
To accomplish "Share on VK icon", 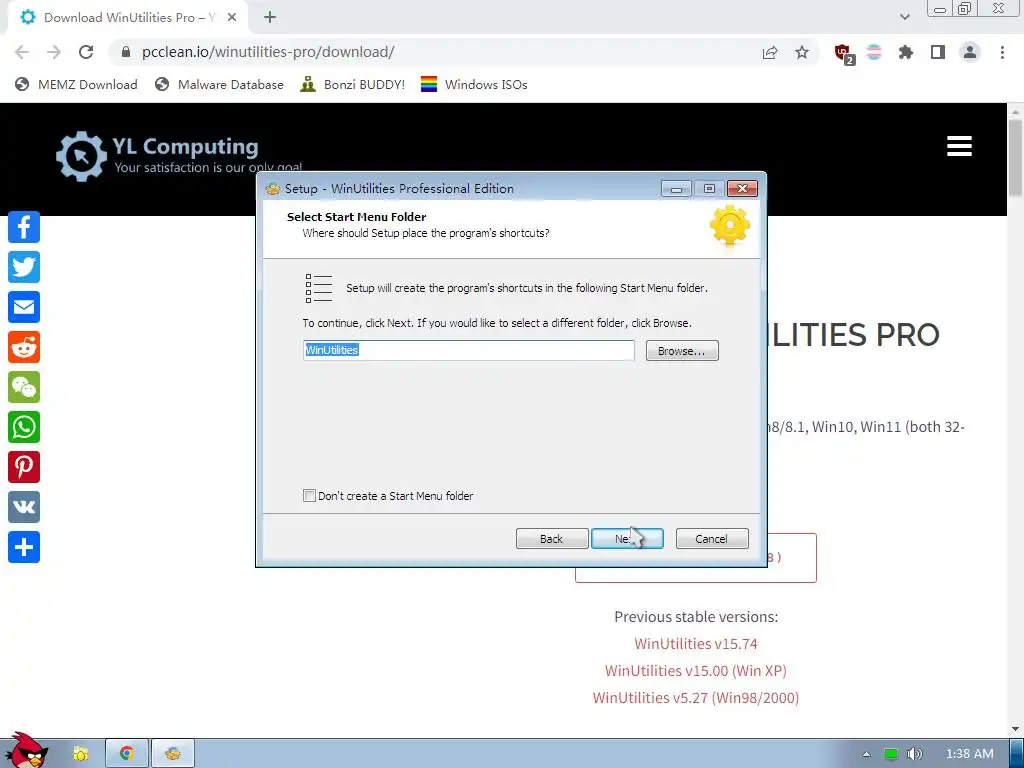I will [x=24, y=507].
